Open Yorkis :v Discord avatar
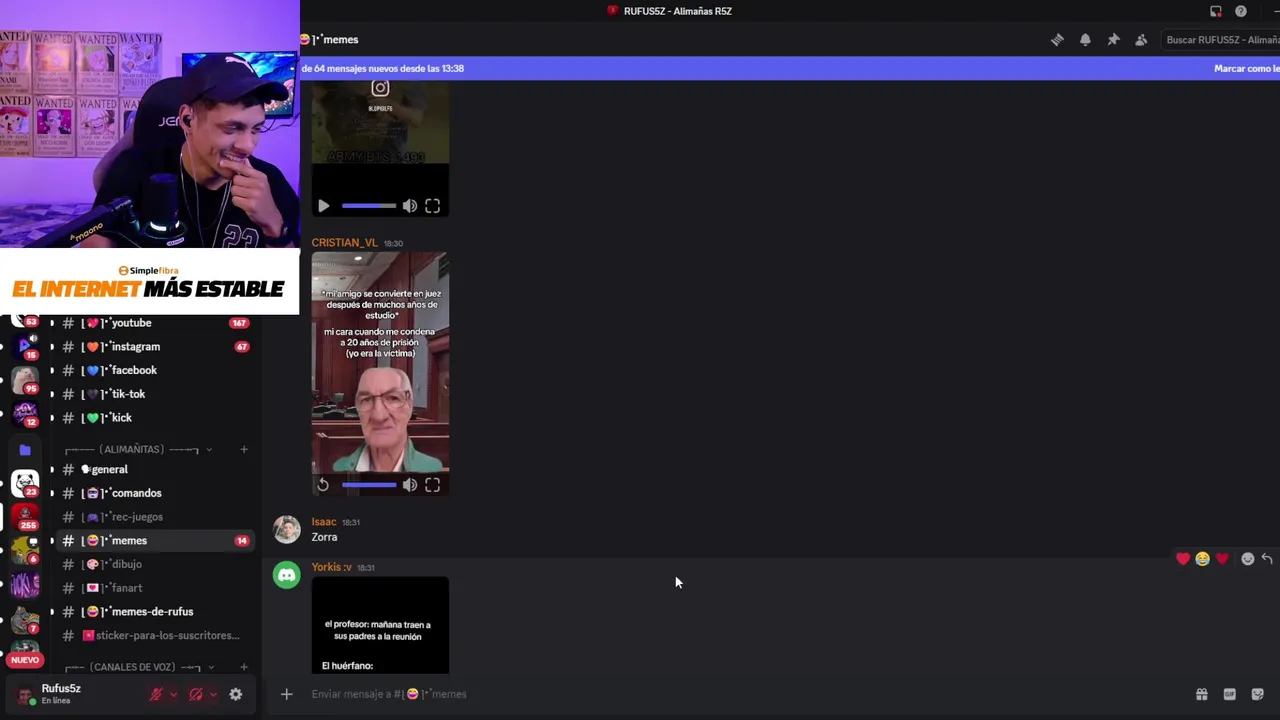The image size is (1280, 720). (x=287, y=575)
